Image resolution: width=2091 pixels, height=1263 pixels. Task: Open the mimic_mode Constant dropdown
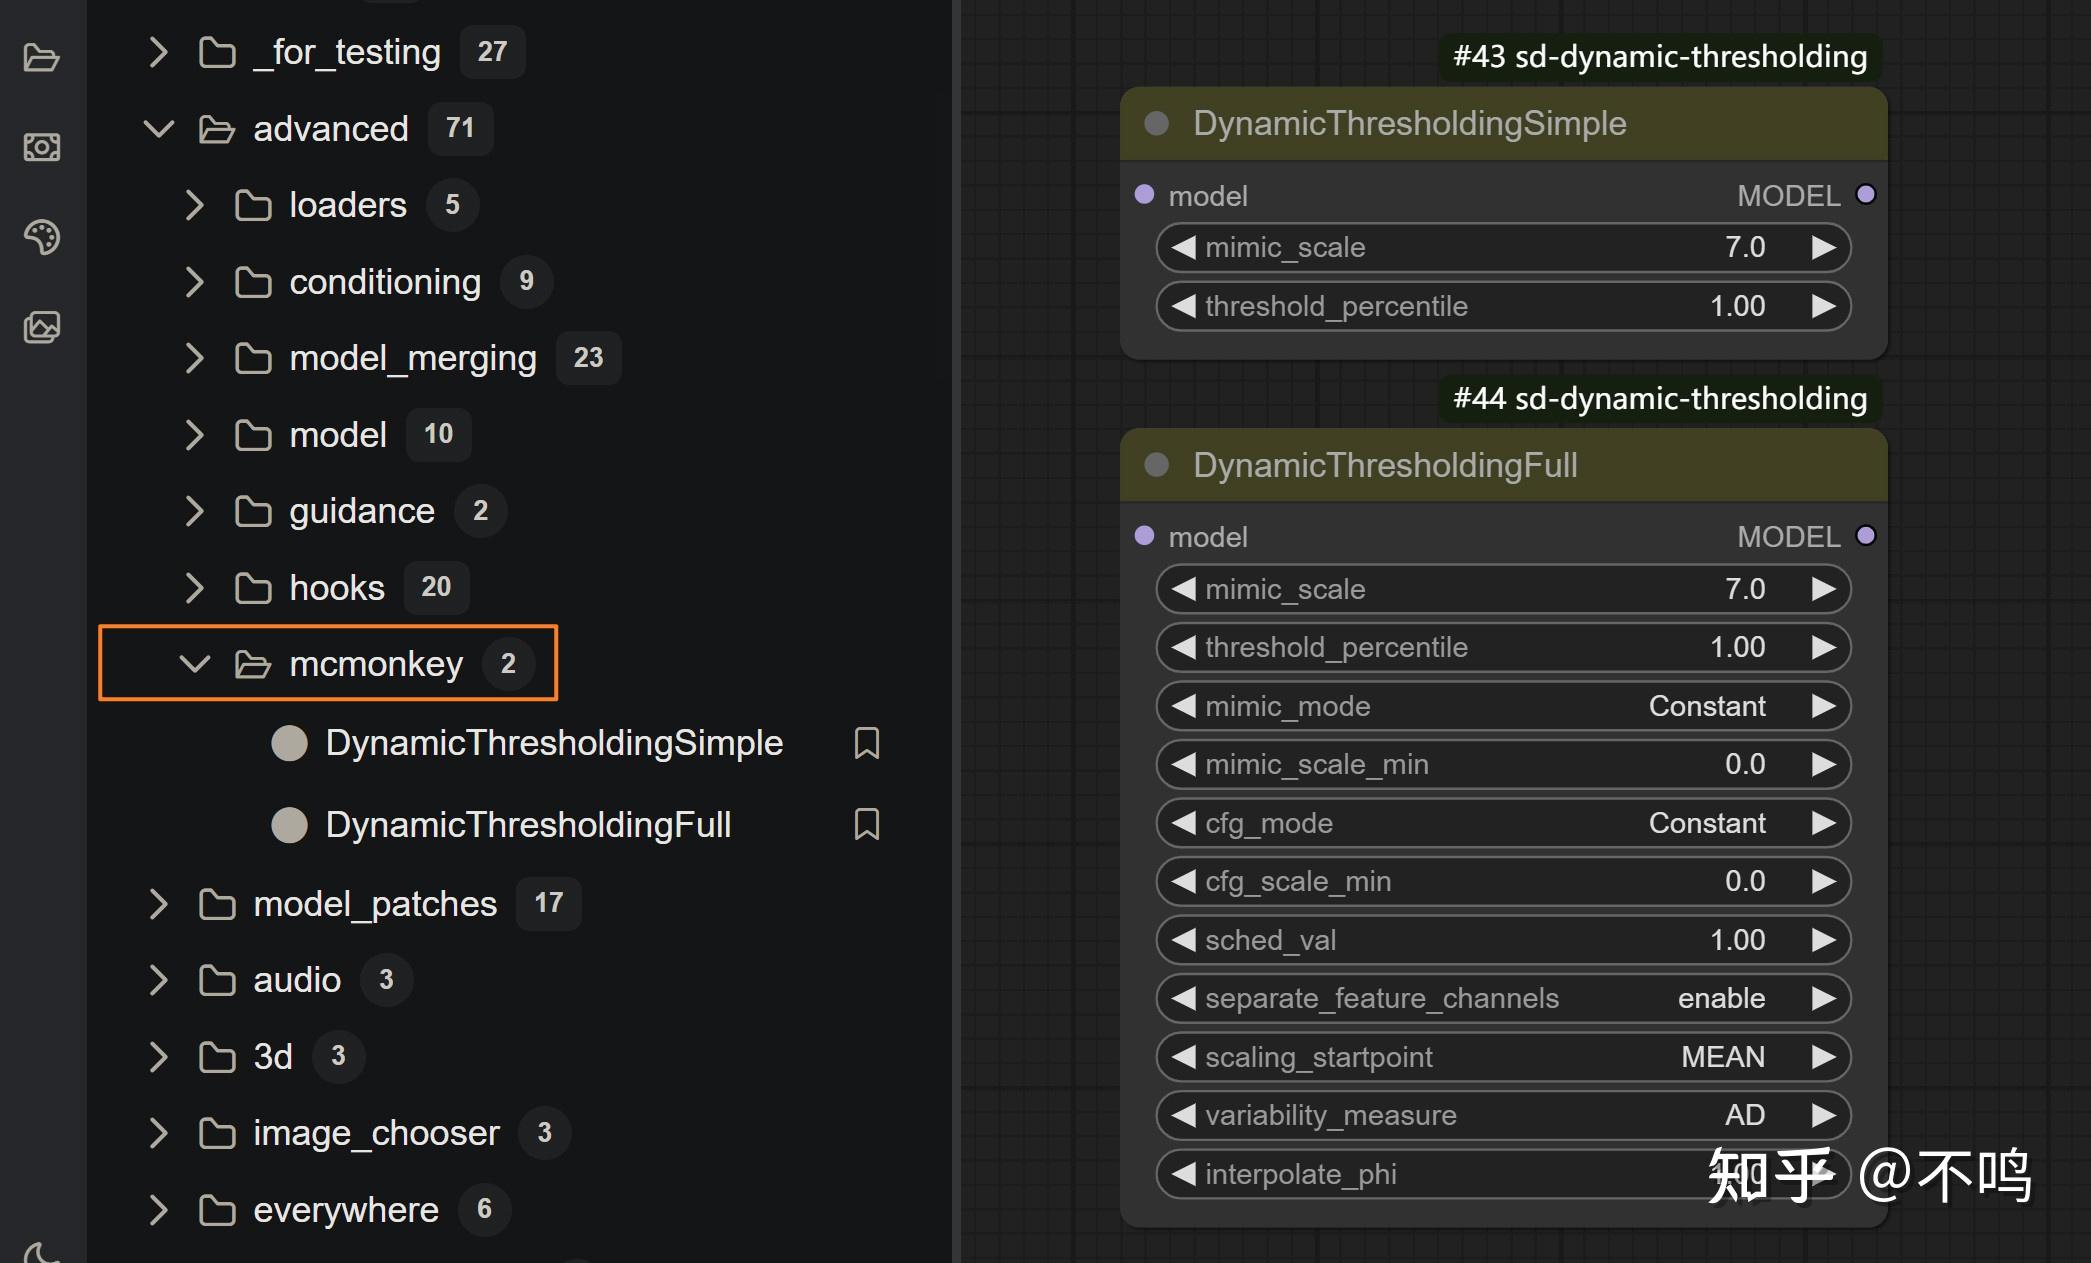point(1706,706)
